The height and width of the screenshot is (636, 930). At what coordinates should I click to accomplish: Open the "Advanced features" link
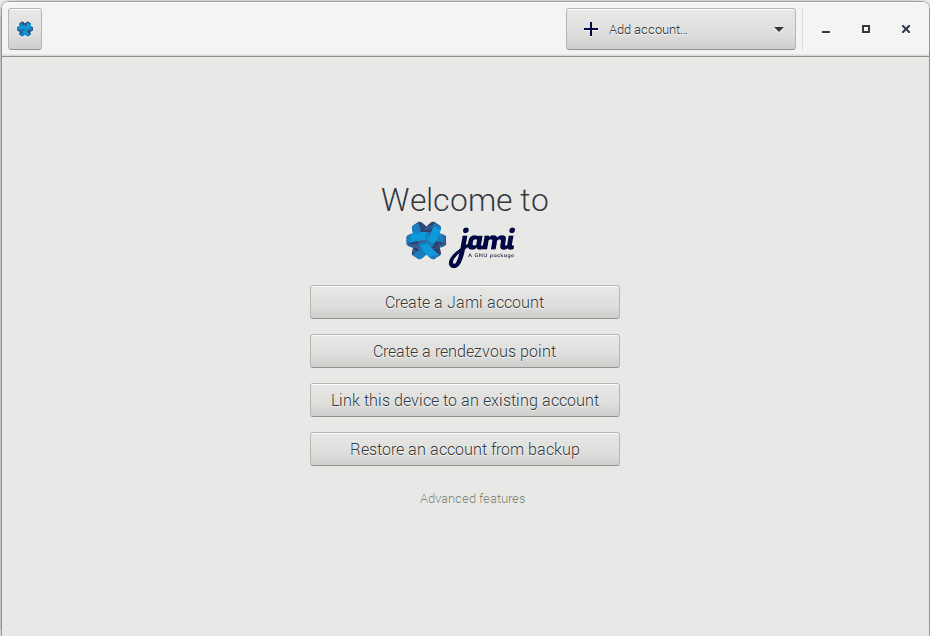click(x=472, y=498)
